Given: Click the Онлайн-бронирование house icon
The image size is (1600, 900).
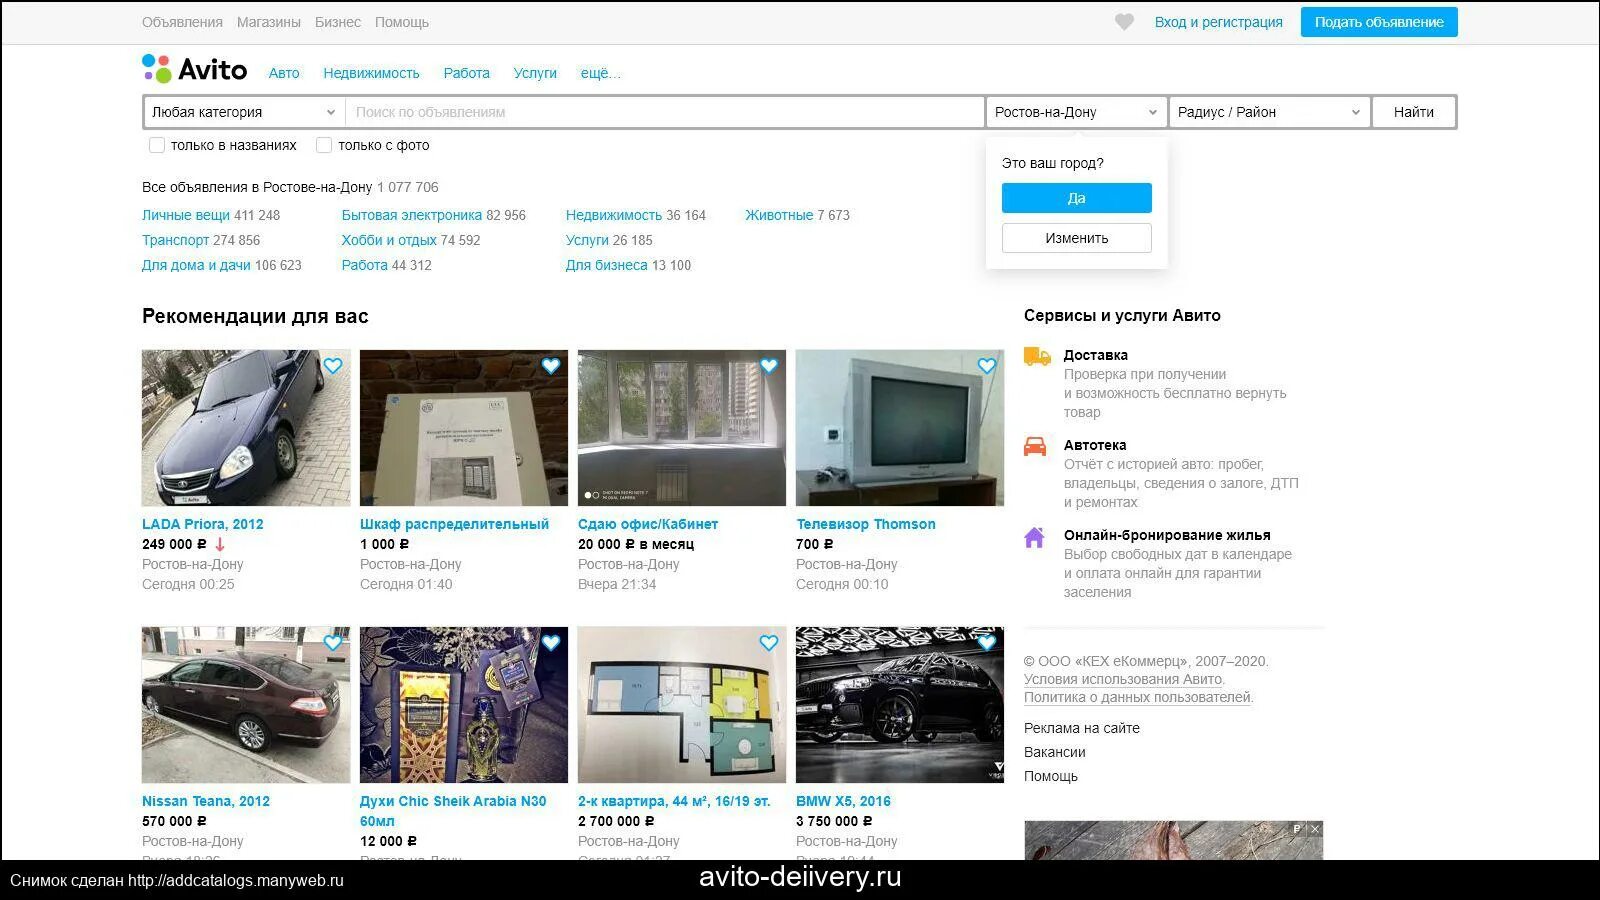Looking at the screenshot, I should tap(1034, 537).
